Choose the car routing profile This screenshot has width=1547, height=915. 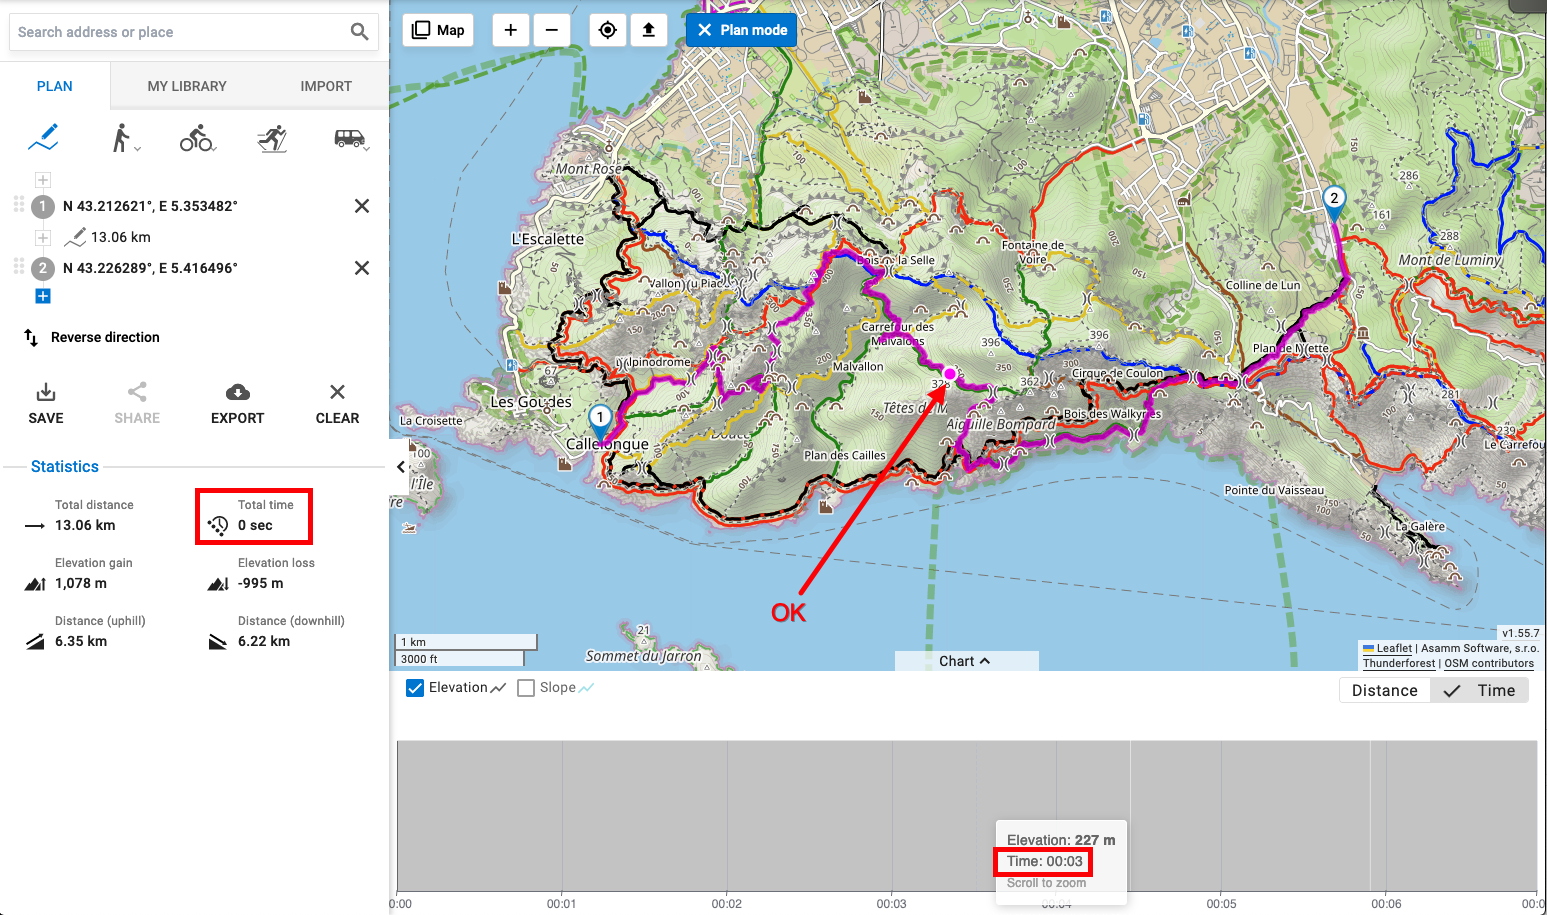coord(349,138)
